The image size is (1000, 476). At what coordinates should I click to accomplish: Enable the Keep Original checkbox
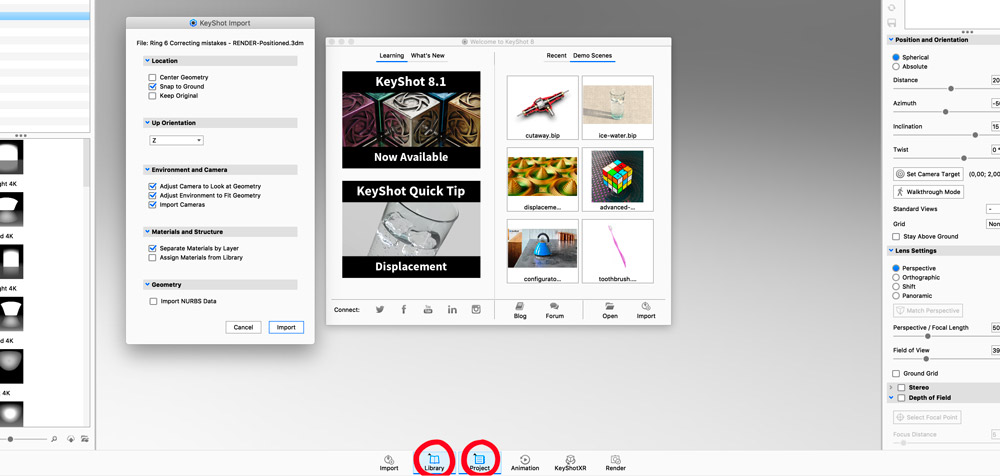tap(152, 96)
